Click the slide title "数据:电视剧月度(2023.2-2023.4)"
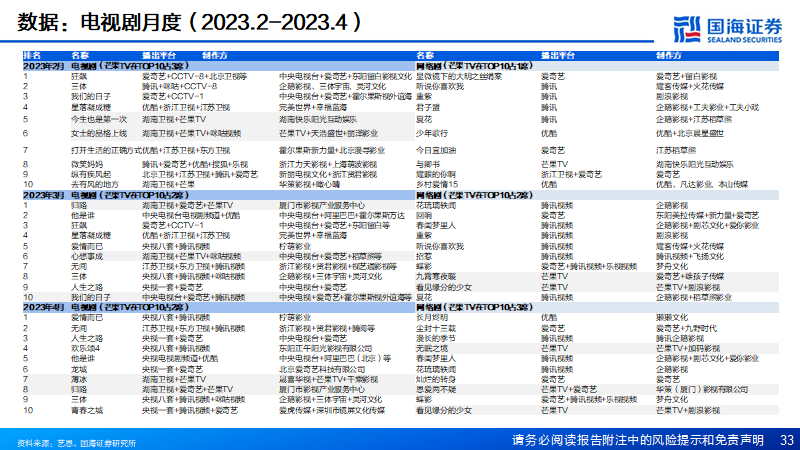Screen dimensions: 800x450 [190, 22]
